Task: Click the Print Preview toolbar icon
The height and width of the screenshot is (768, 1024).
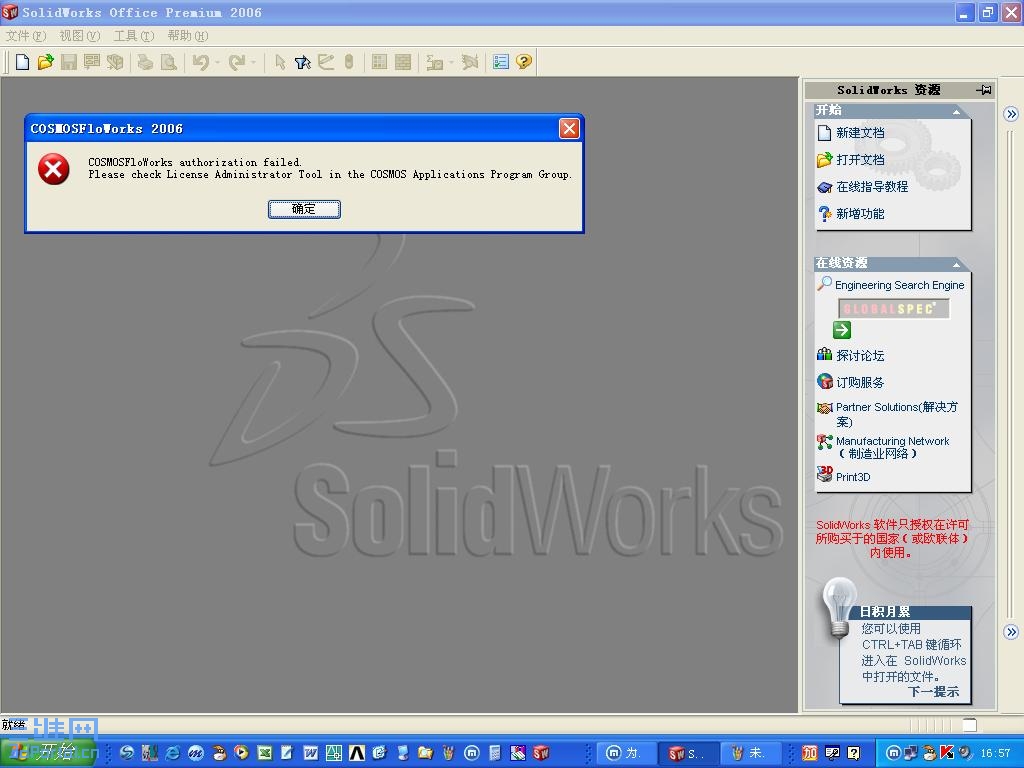Action: pos(168,62)
